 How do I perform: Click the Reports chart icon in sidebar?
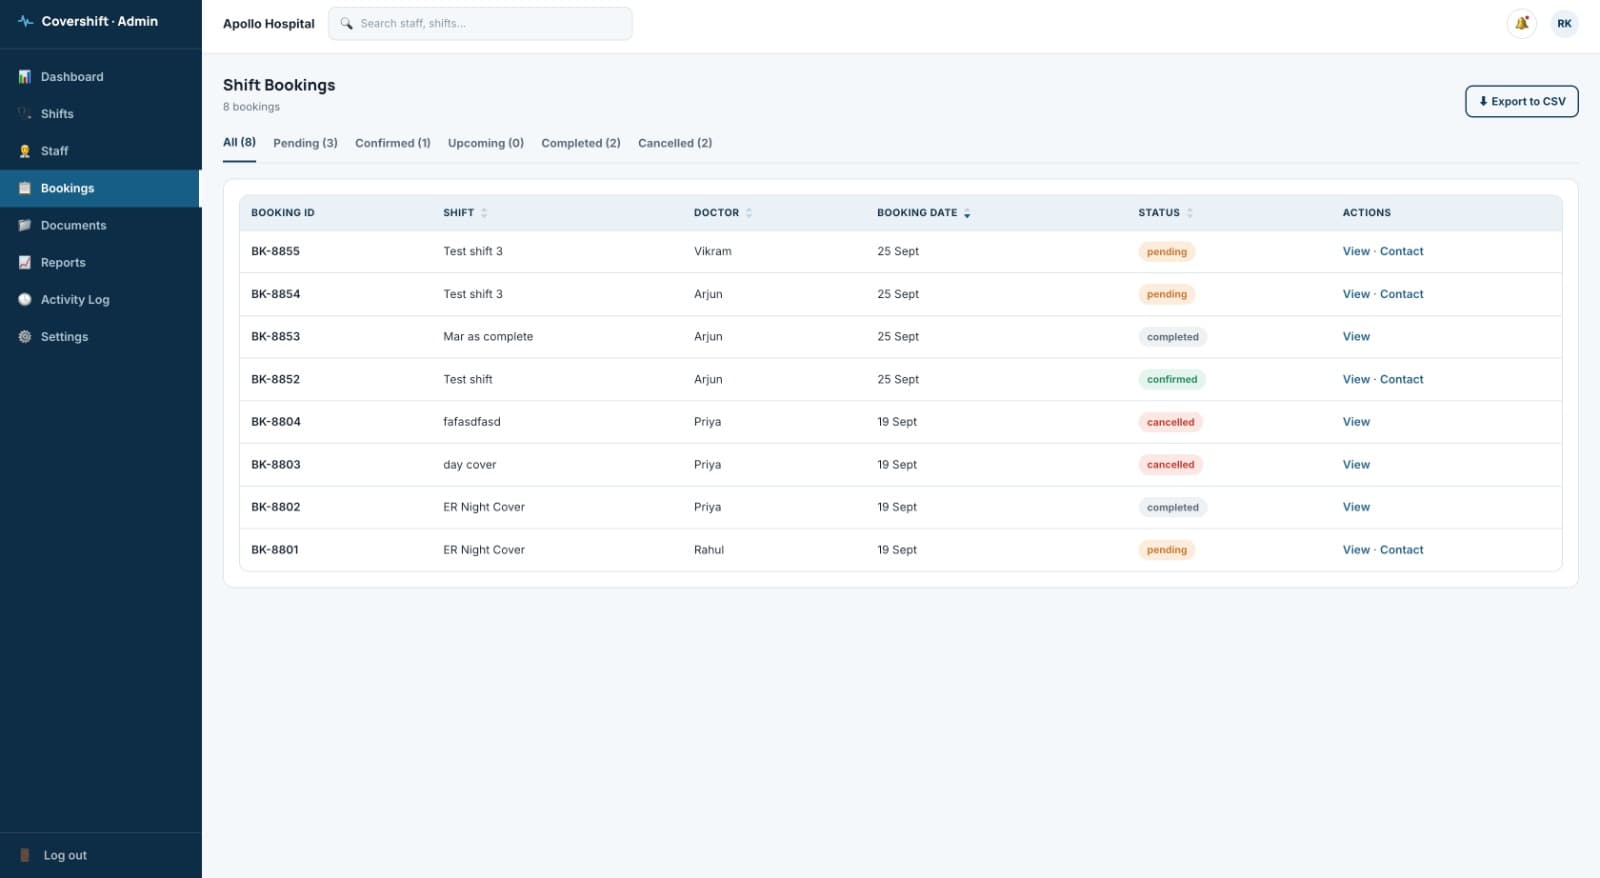point(25,263)
